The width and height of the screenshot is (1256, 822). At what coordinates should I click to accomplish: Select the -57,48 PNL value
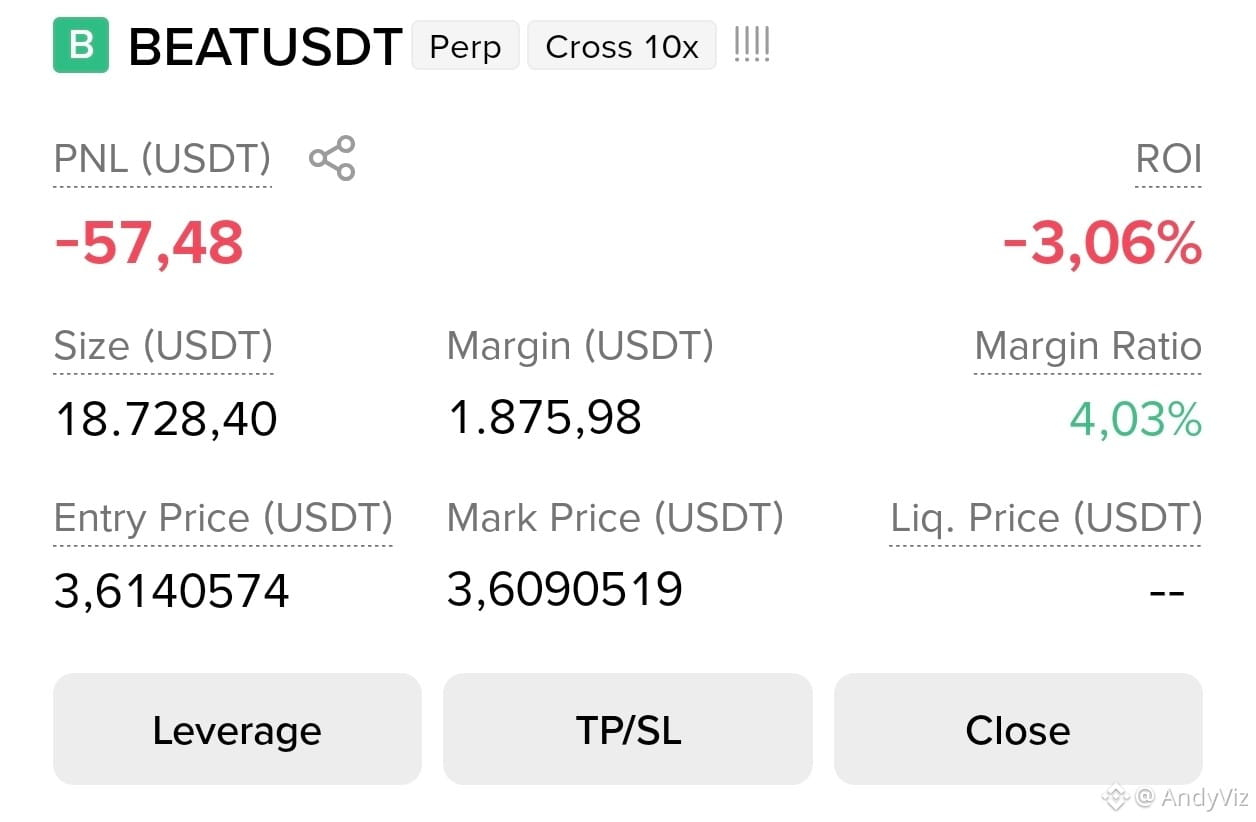click(149, 243)
